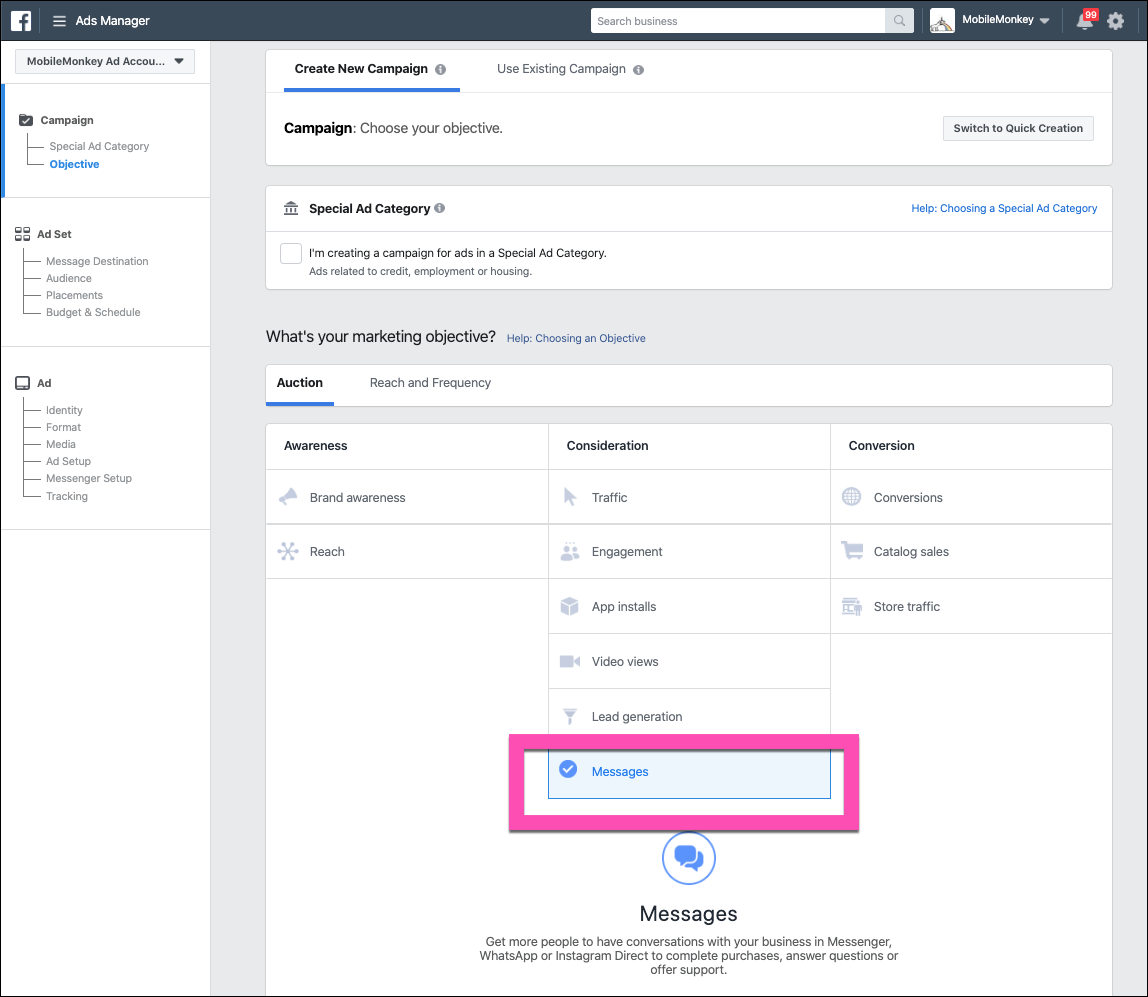Screen dimensions: 1148x997
Task: Choose the Store traffic objective icon
Action: (853, 606)
